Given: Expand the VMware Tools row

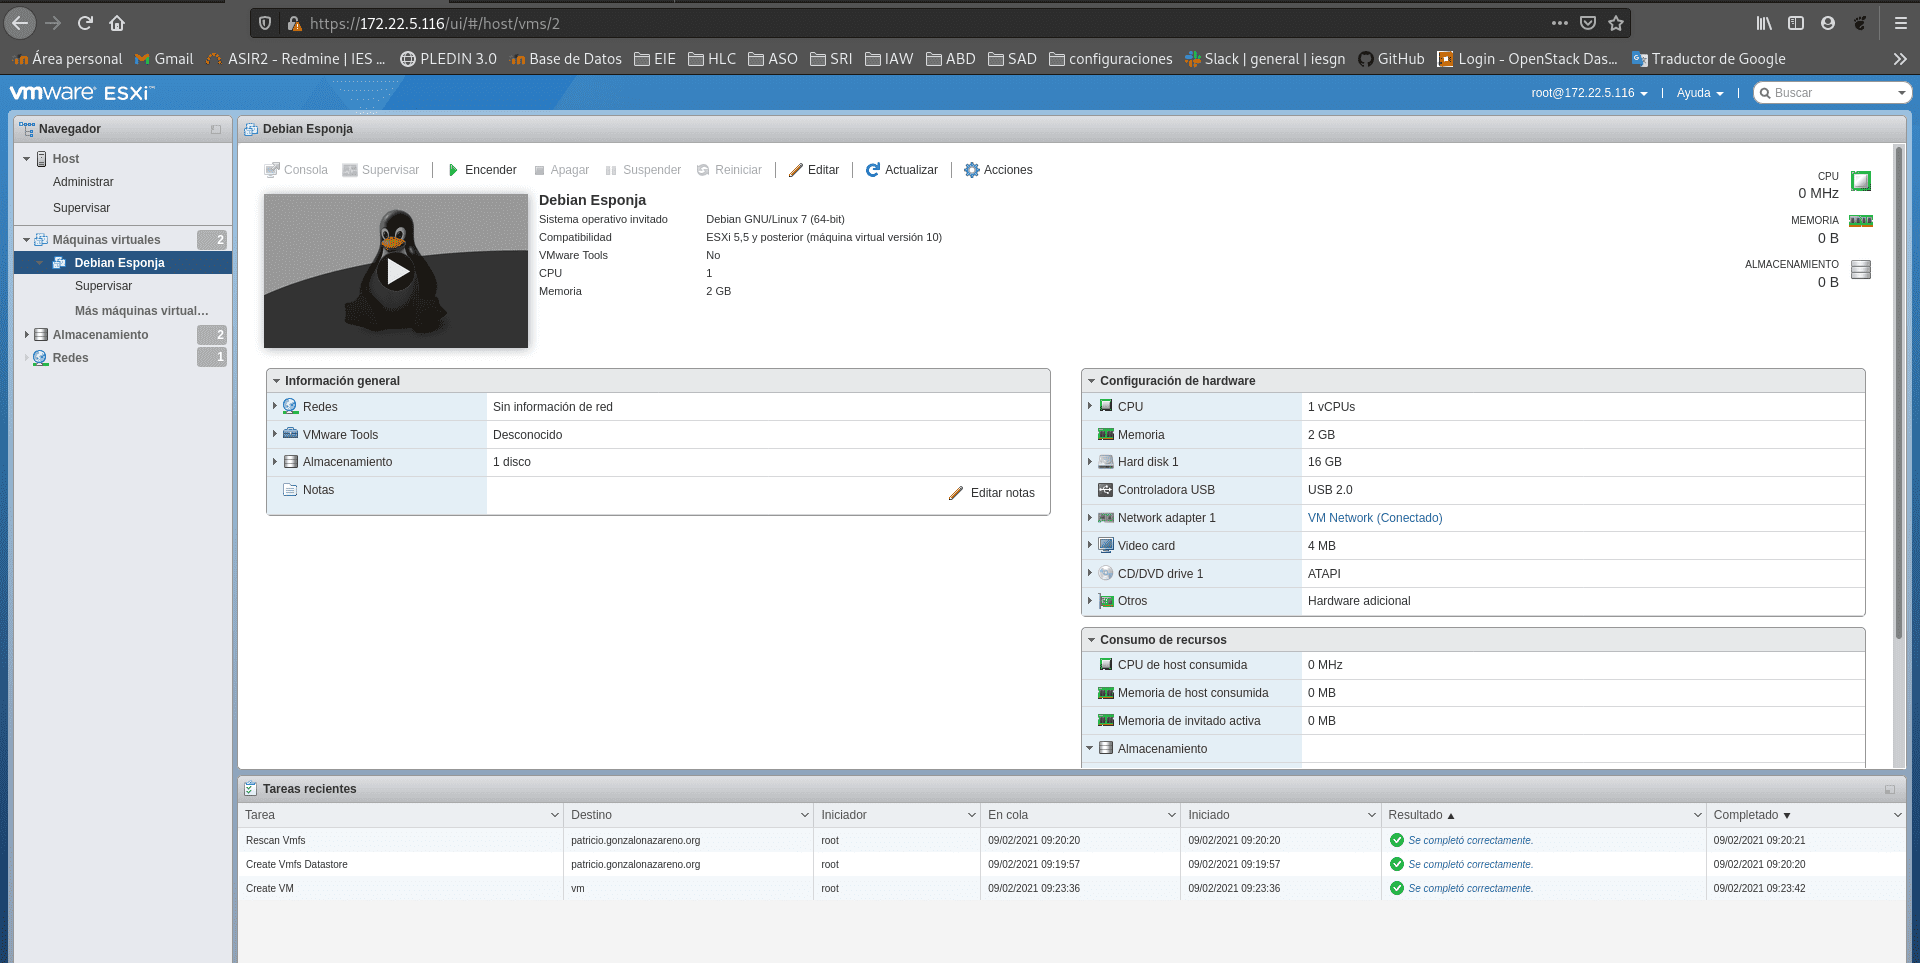Looking at the screenshot, I should tap(275, 434).
